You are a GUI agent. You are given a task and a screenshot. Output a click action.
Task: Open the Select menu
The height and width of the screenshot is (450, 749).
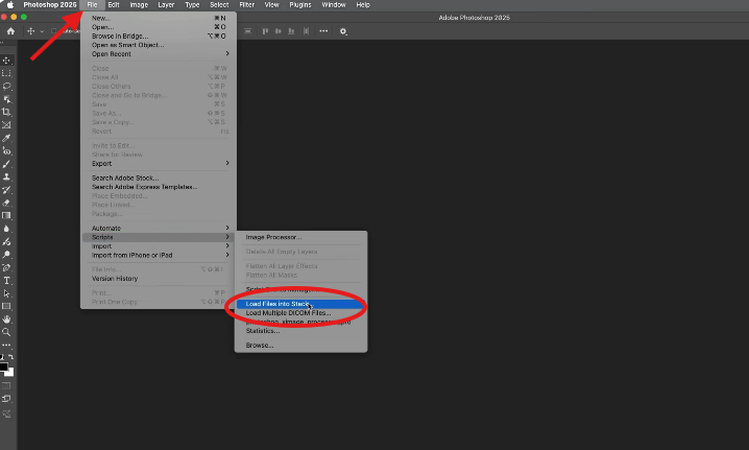point(219,5)
